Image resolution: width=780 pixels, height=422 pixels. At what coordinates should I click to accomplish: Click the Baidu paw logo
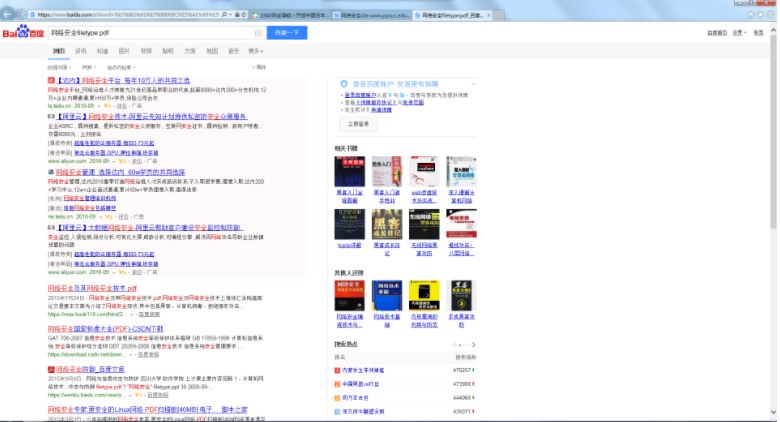[23, 32]
